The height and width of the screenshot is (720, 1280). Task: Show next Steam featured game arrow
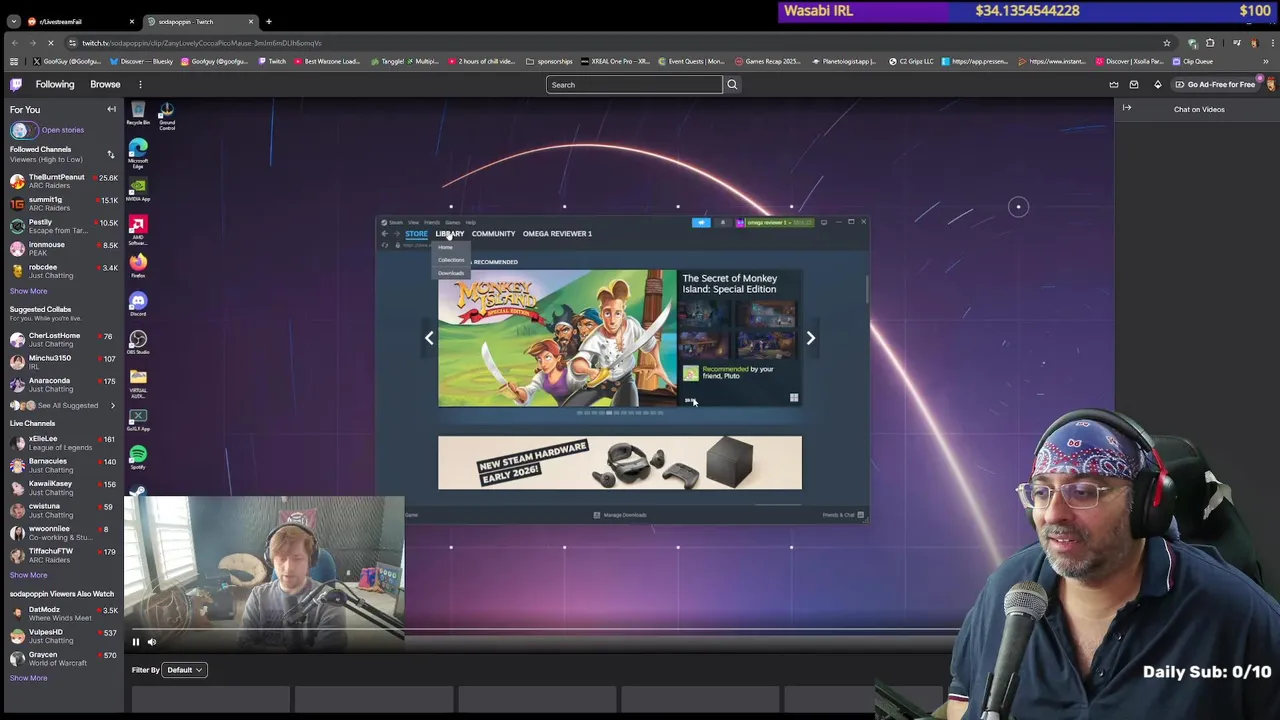point(811,338)
